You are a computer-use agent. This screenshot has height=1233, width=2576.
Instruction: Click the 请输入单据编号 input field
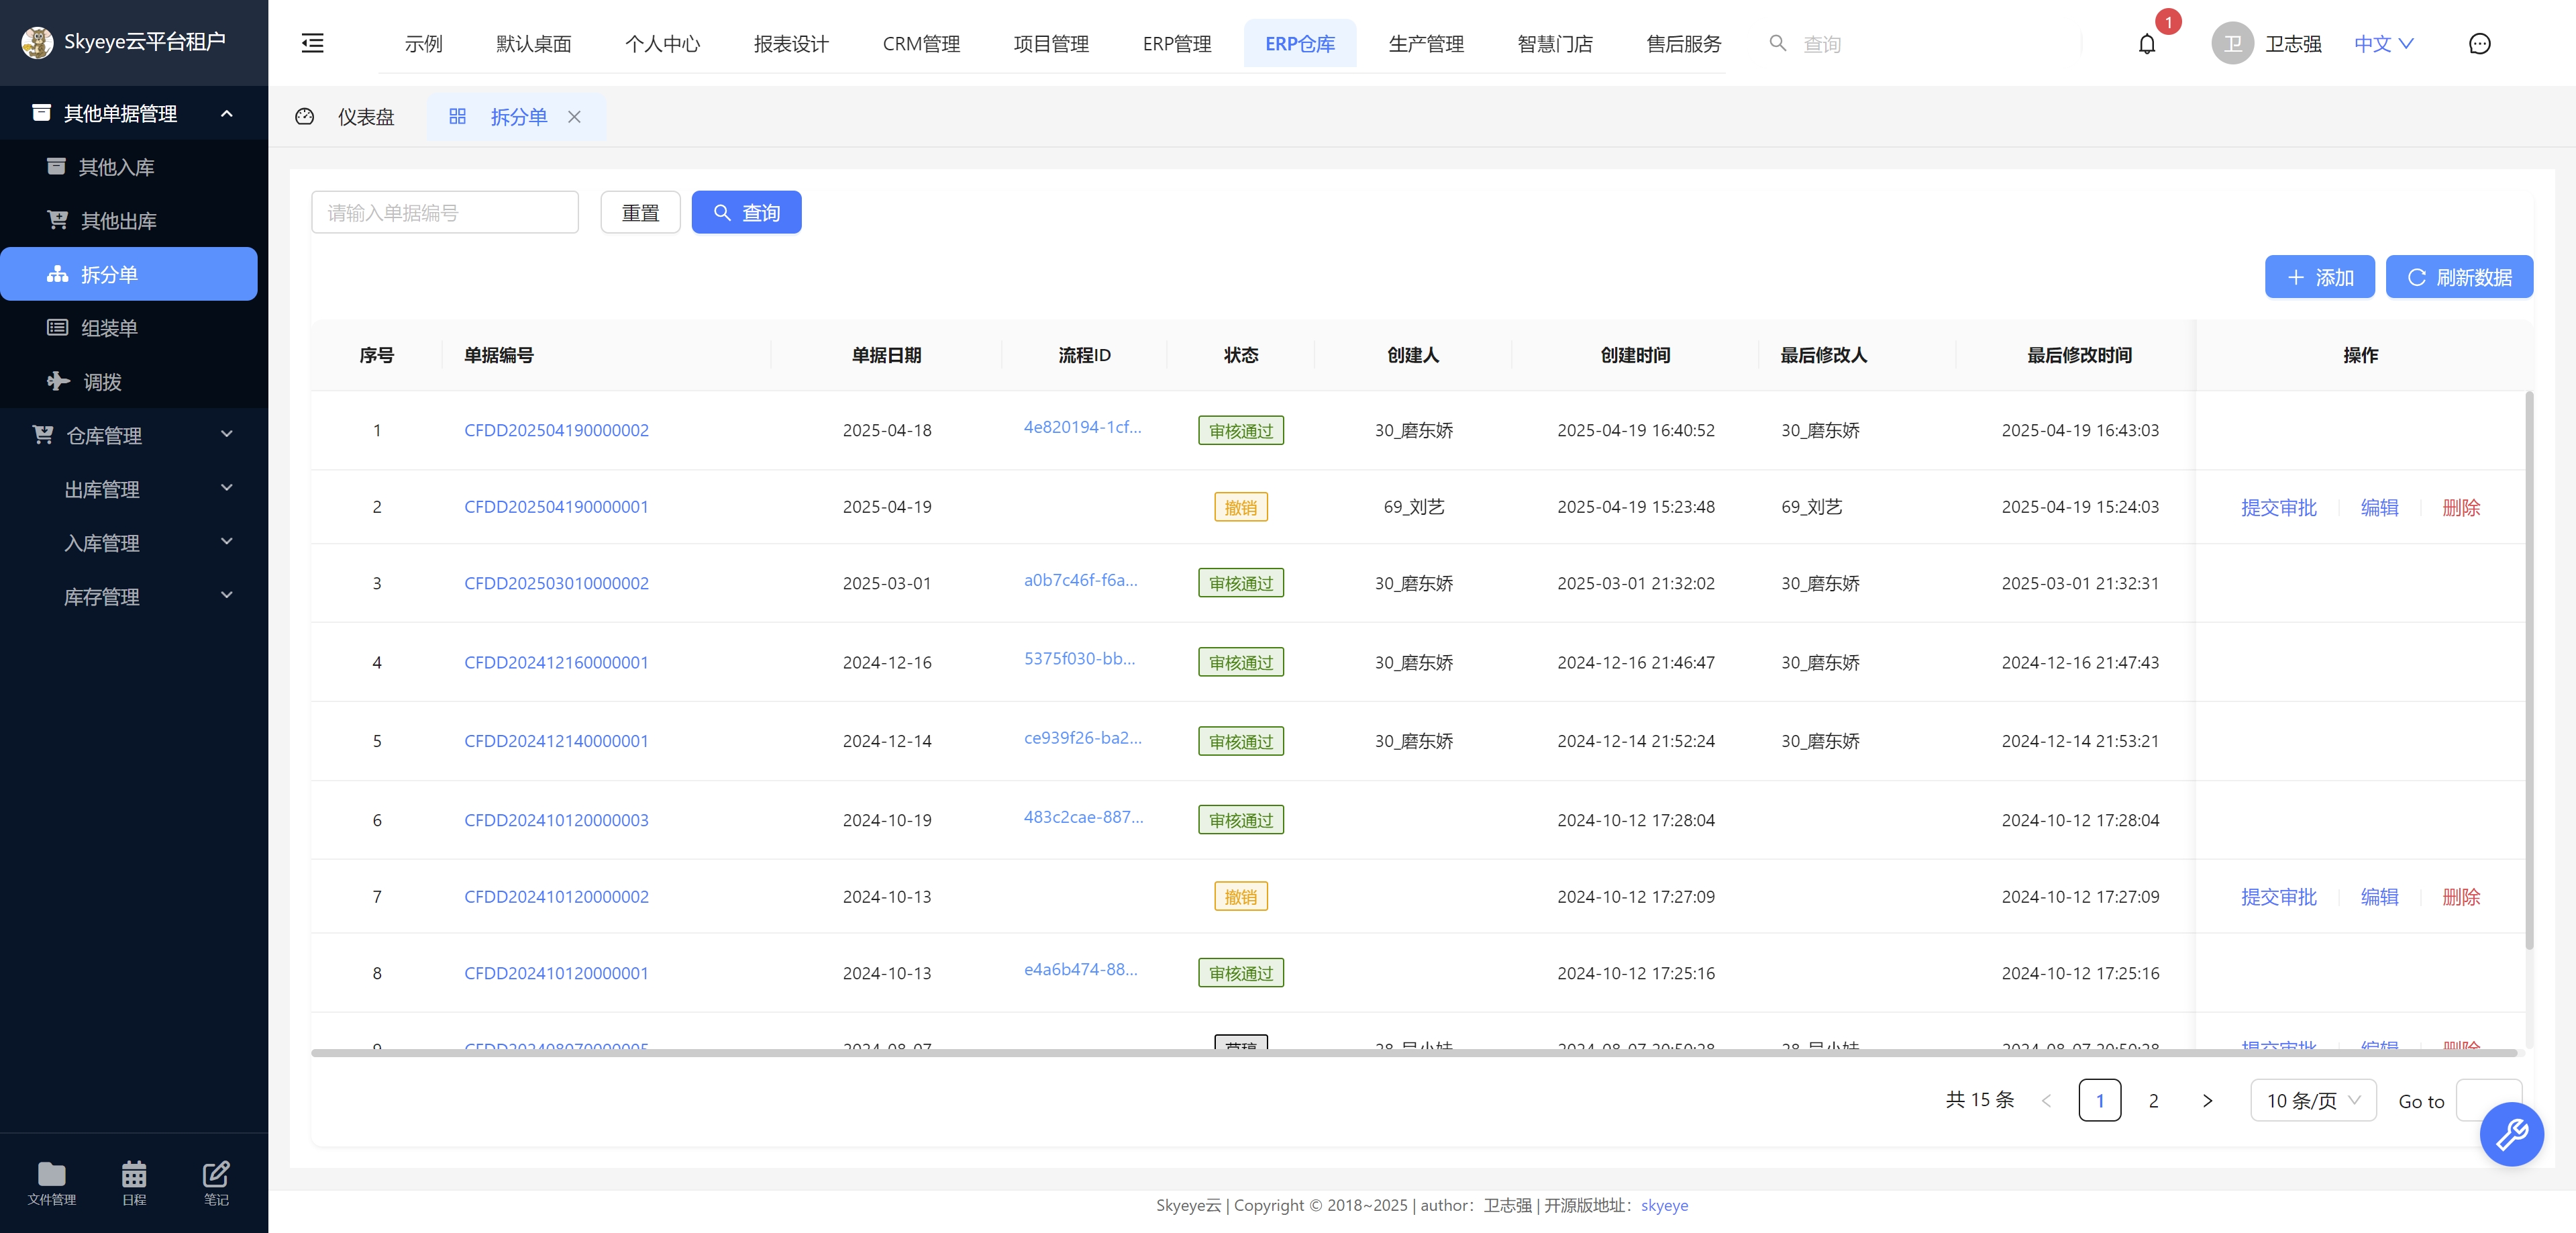pos(445,212)
